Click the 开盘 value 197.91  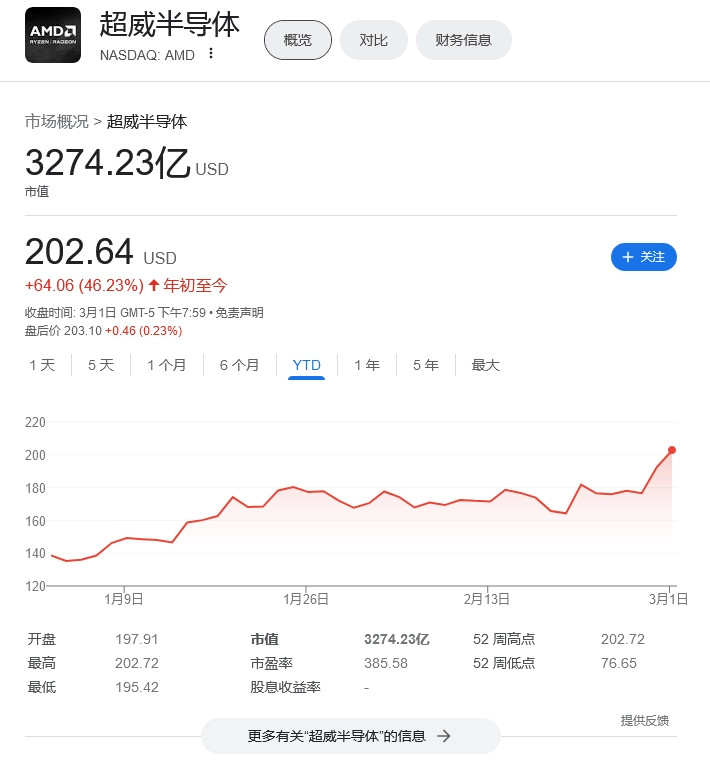(137, 639)
